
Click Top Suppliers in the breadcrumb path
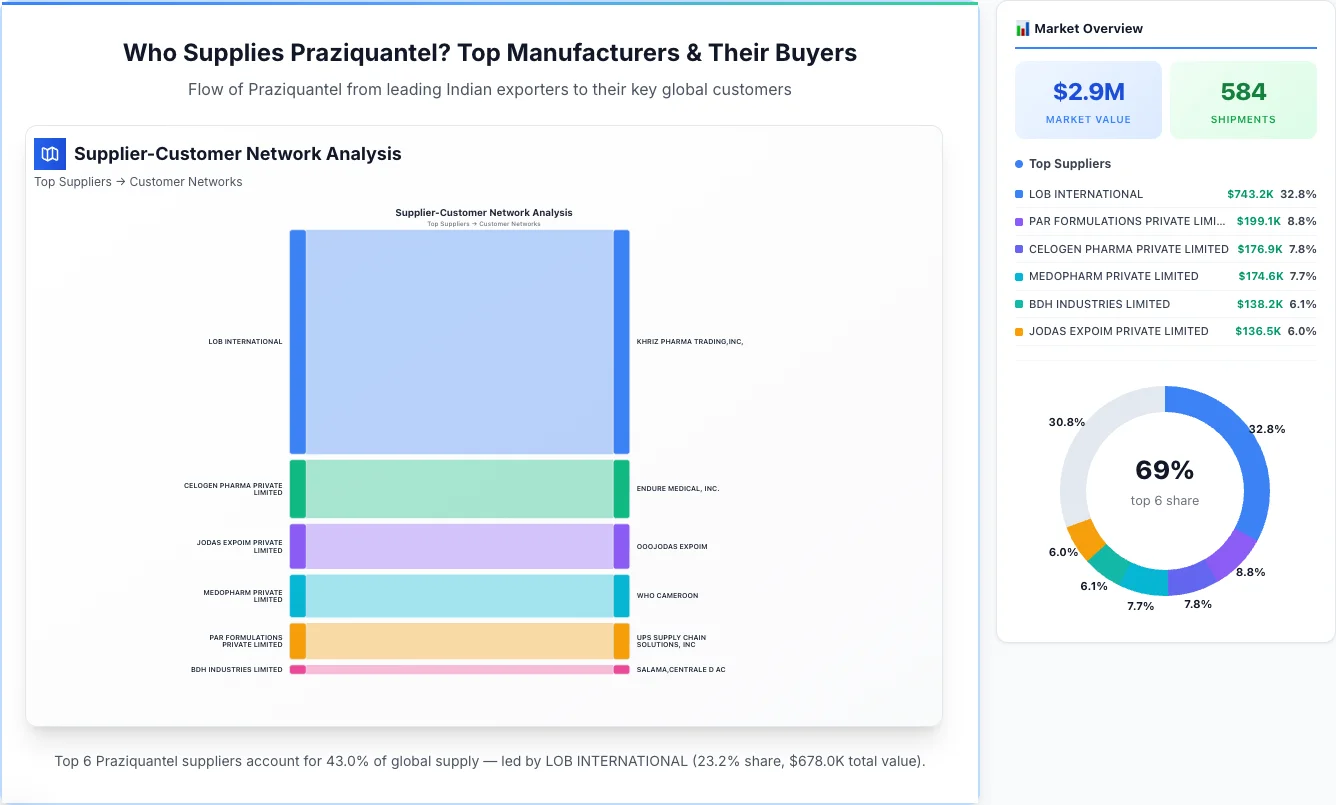click(73, 182)
